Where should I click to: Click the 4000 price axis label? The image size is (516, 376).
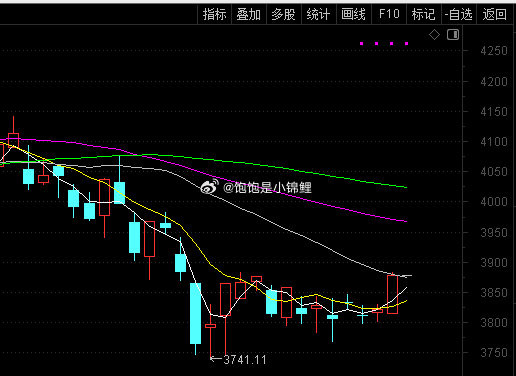[x=494, y=202]
